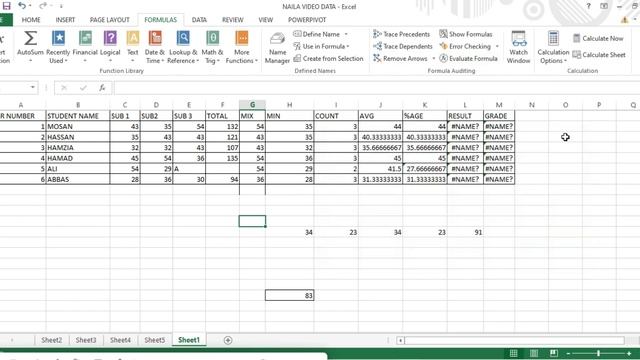This screenshot has height=360, width=640.
Task: Launch the Name Manager
Action: coord(277,48)
